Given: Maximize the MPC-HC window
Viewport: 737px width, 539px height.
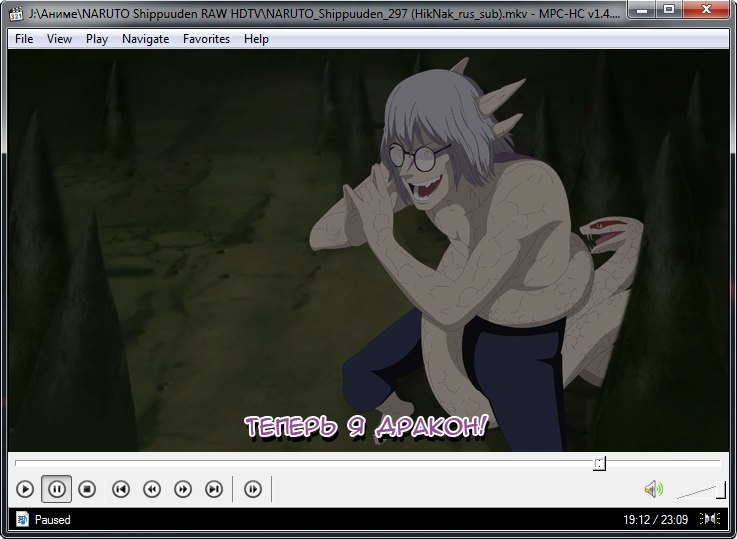Looking at the screenshot, I should 669,9.
